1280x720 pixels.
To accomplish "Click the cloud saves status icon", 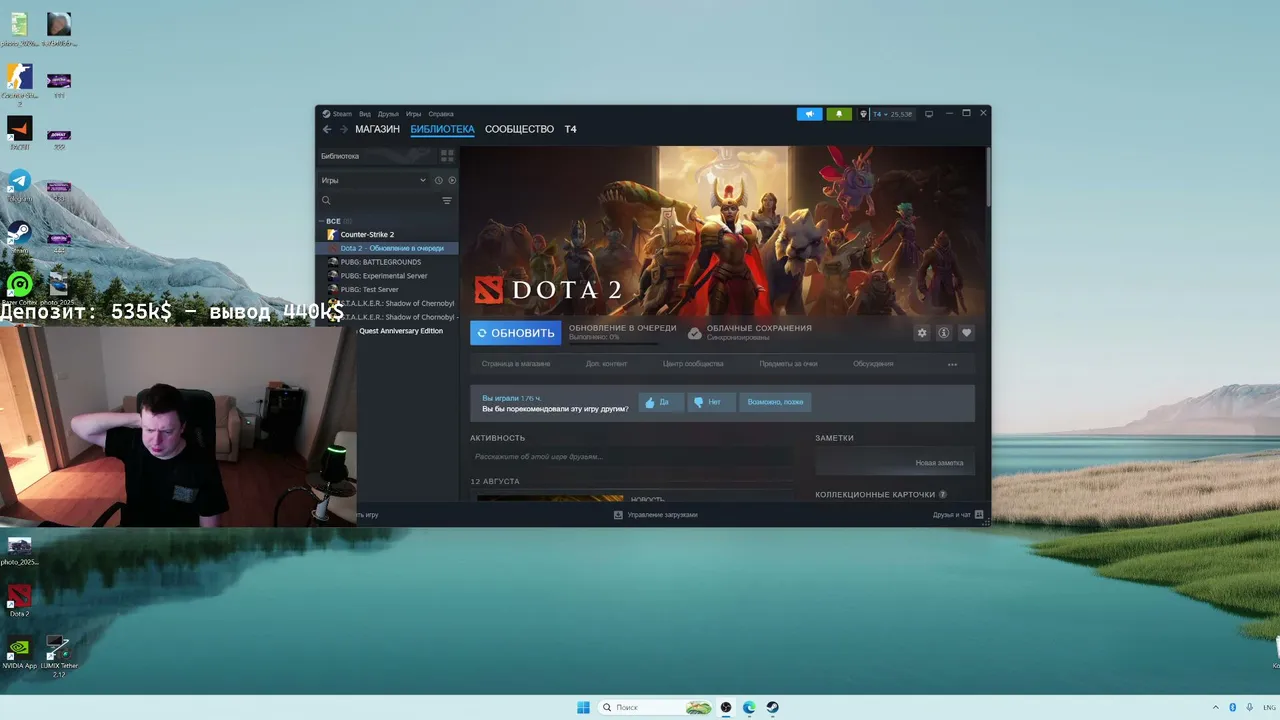I will pyautogui.click(x=695, y=333).
